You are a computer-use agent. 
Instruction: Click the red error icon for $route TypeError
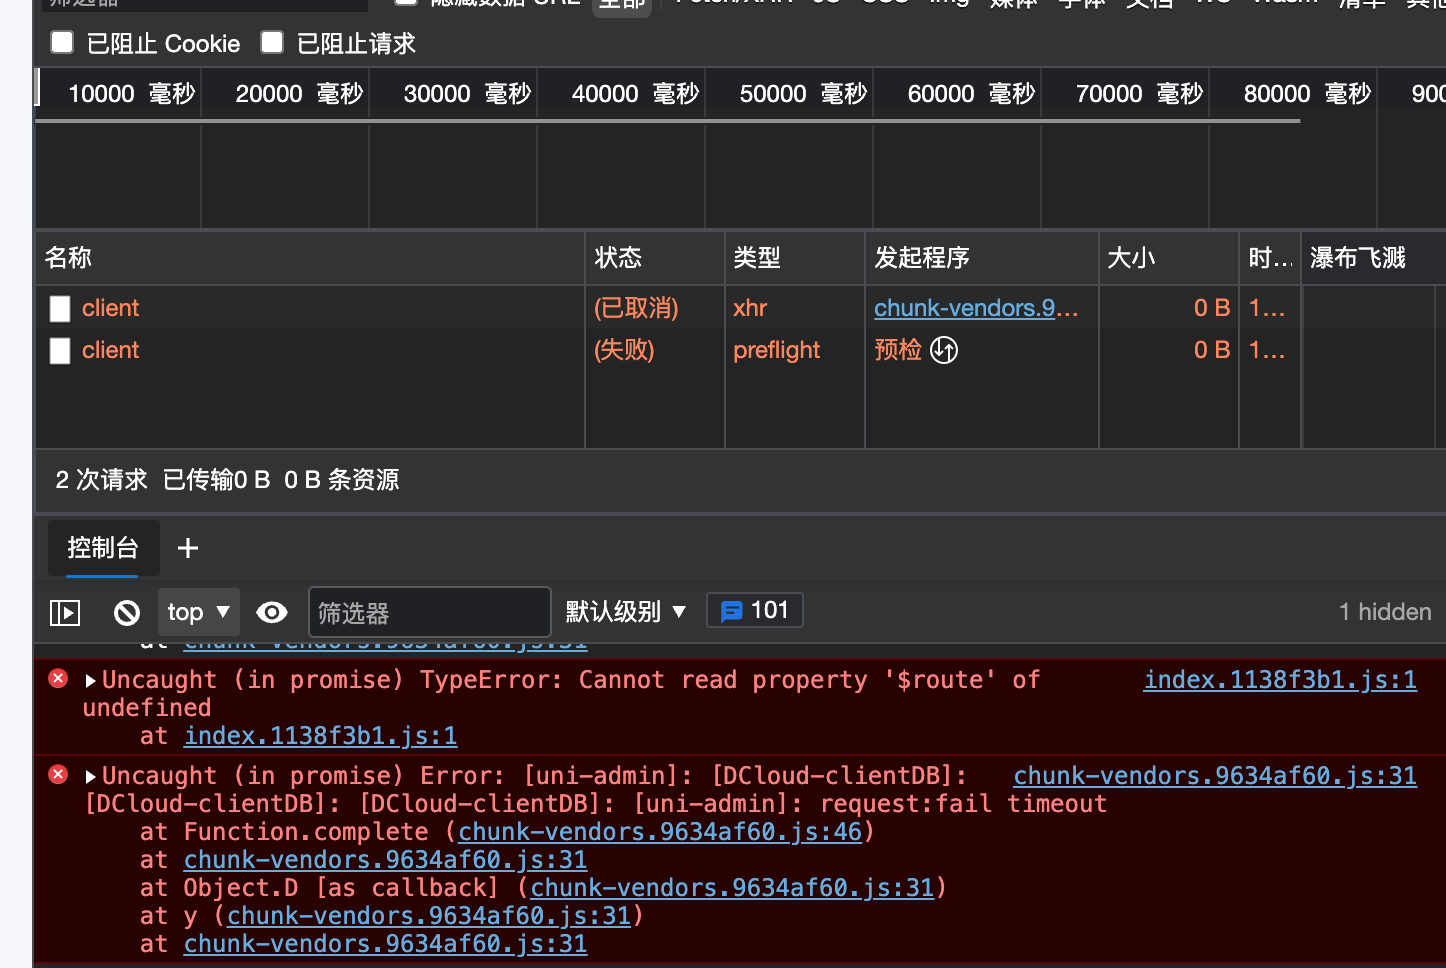(x=58, y=679)
